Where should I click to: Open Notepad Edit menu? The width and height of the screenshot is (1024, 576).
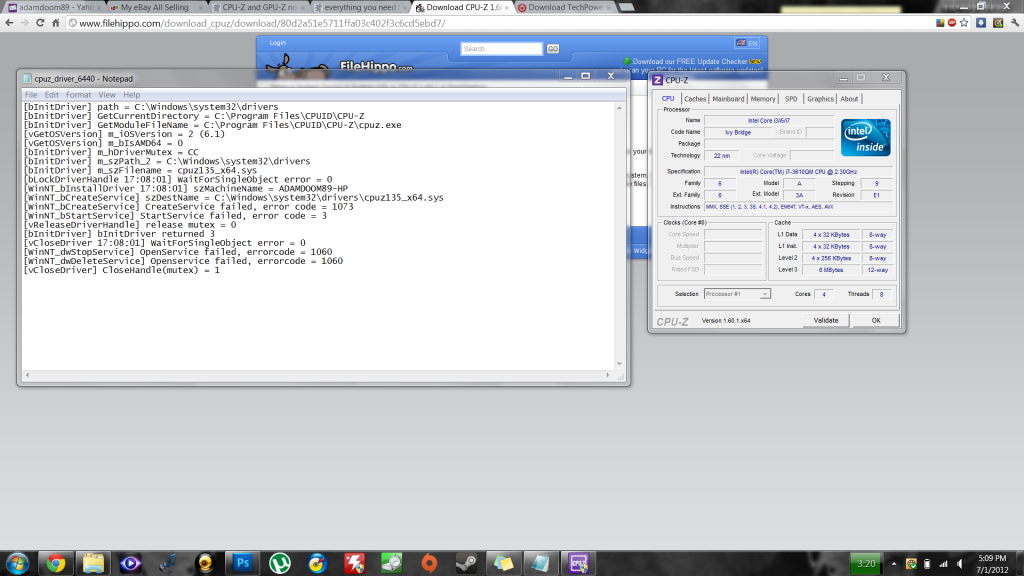click(x=52, y=95)
